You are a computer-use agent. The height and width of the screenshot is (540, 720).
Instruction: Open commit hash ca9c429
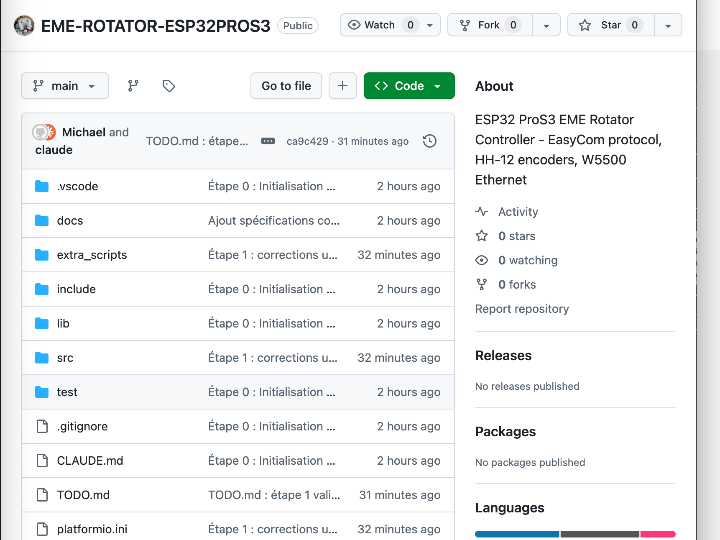(x=306, y=142)
